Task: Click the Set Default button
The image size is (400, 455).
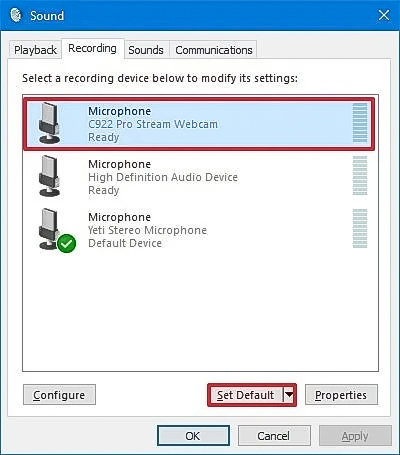Action: coord(246,395)
